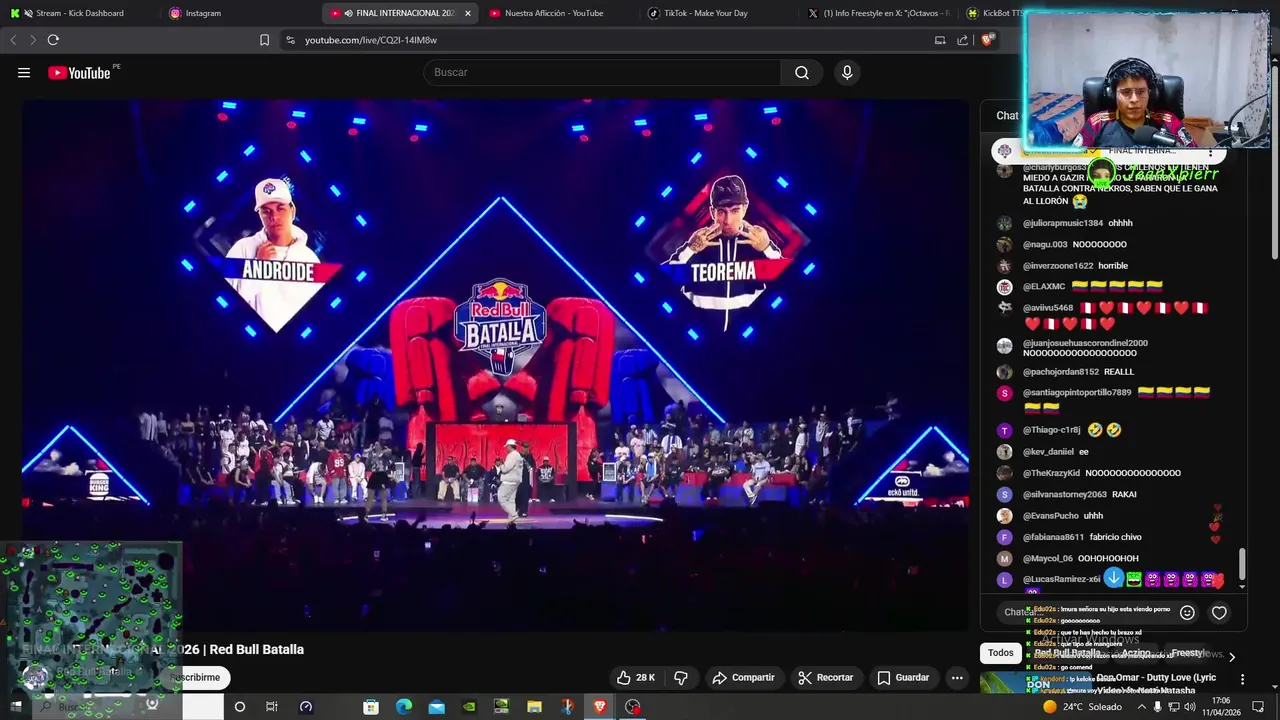The image size is (1280, 720).
Task: Open weather 24°C Soleado widget
Action: 1082,706
